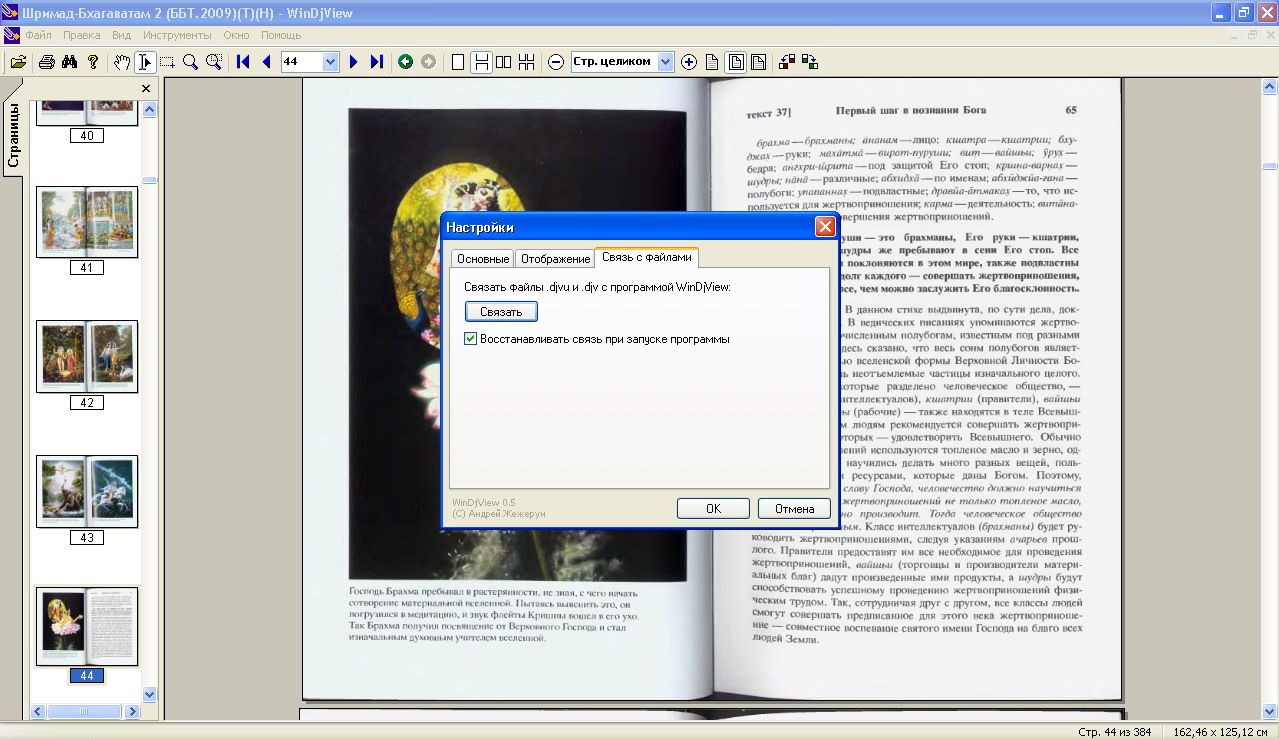The width and height of the screenshot is (1279, 739).
Task: Select the text selection cursor tool
Action: click(145, 62)
